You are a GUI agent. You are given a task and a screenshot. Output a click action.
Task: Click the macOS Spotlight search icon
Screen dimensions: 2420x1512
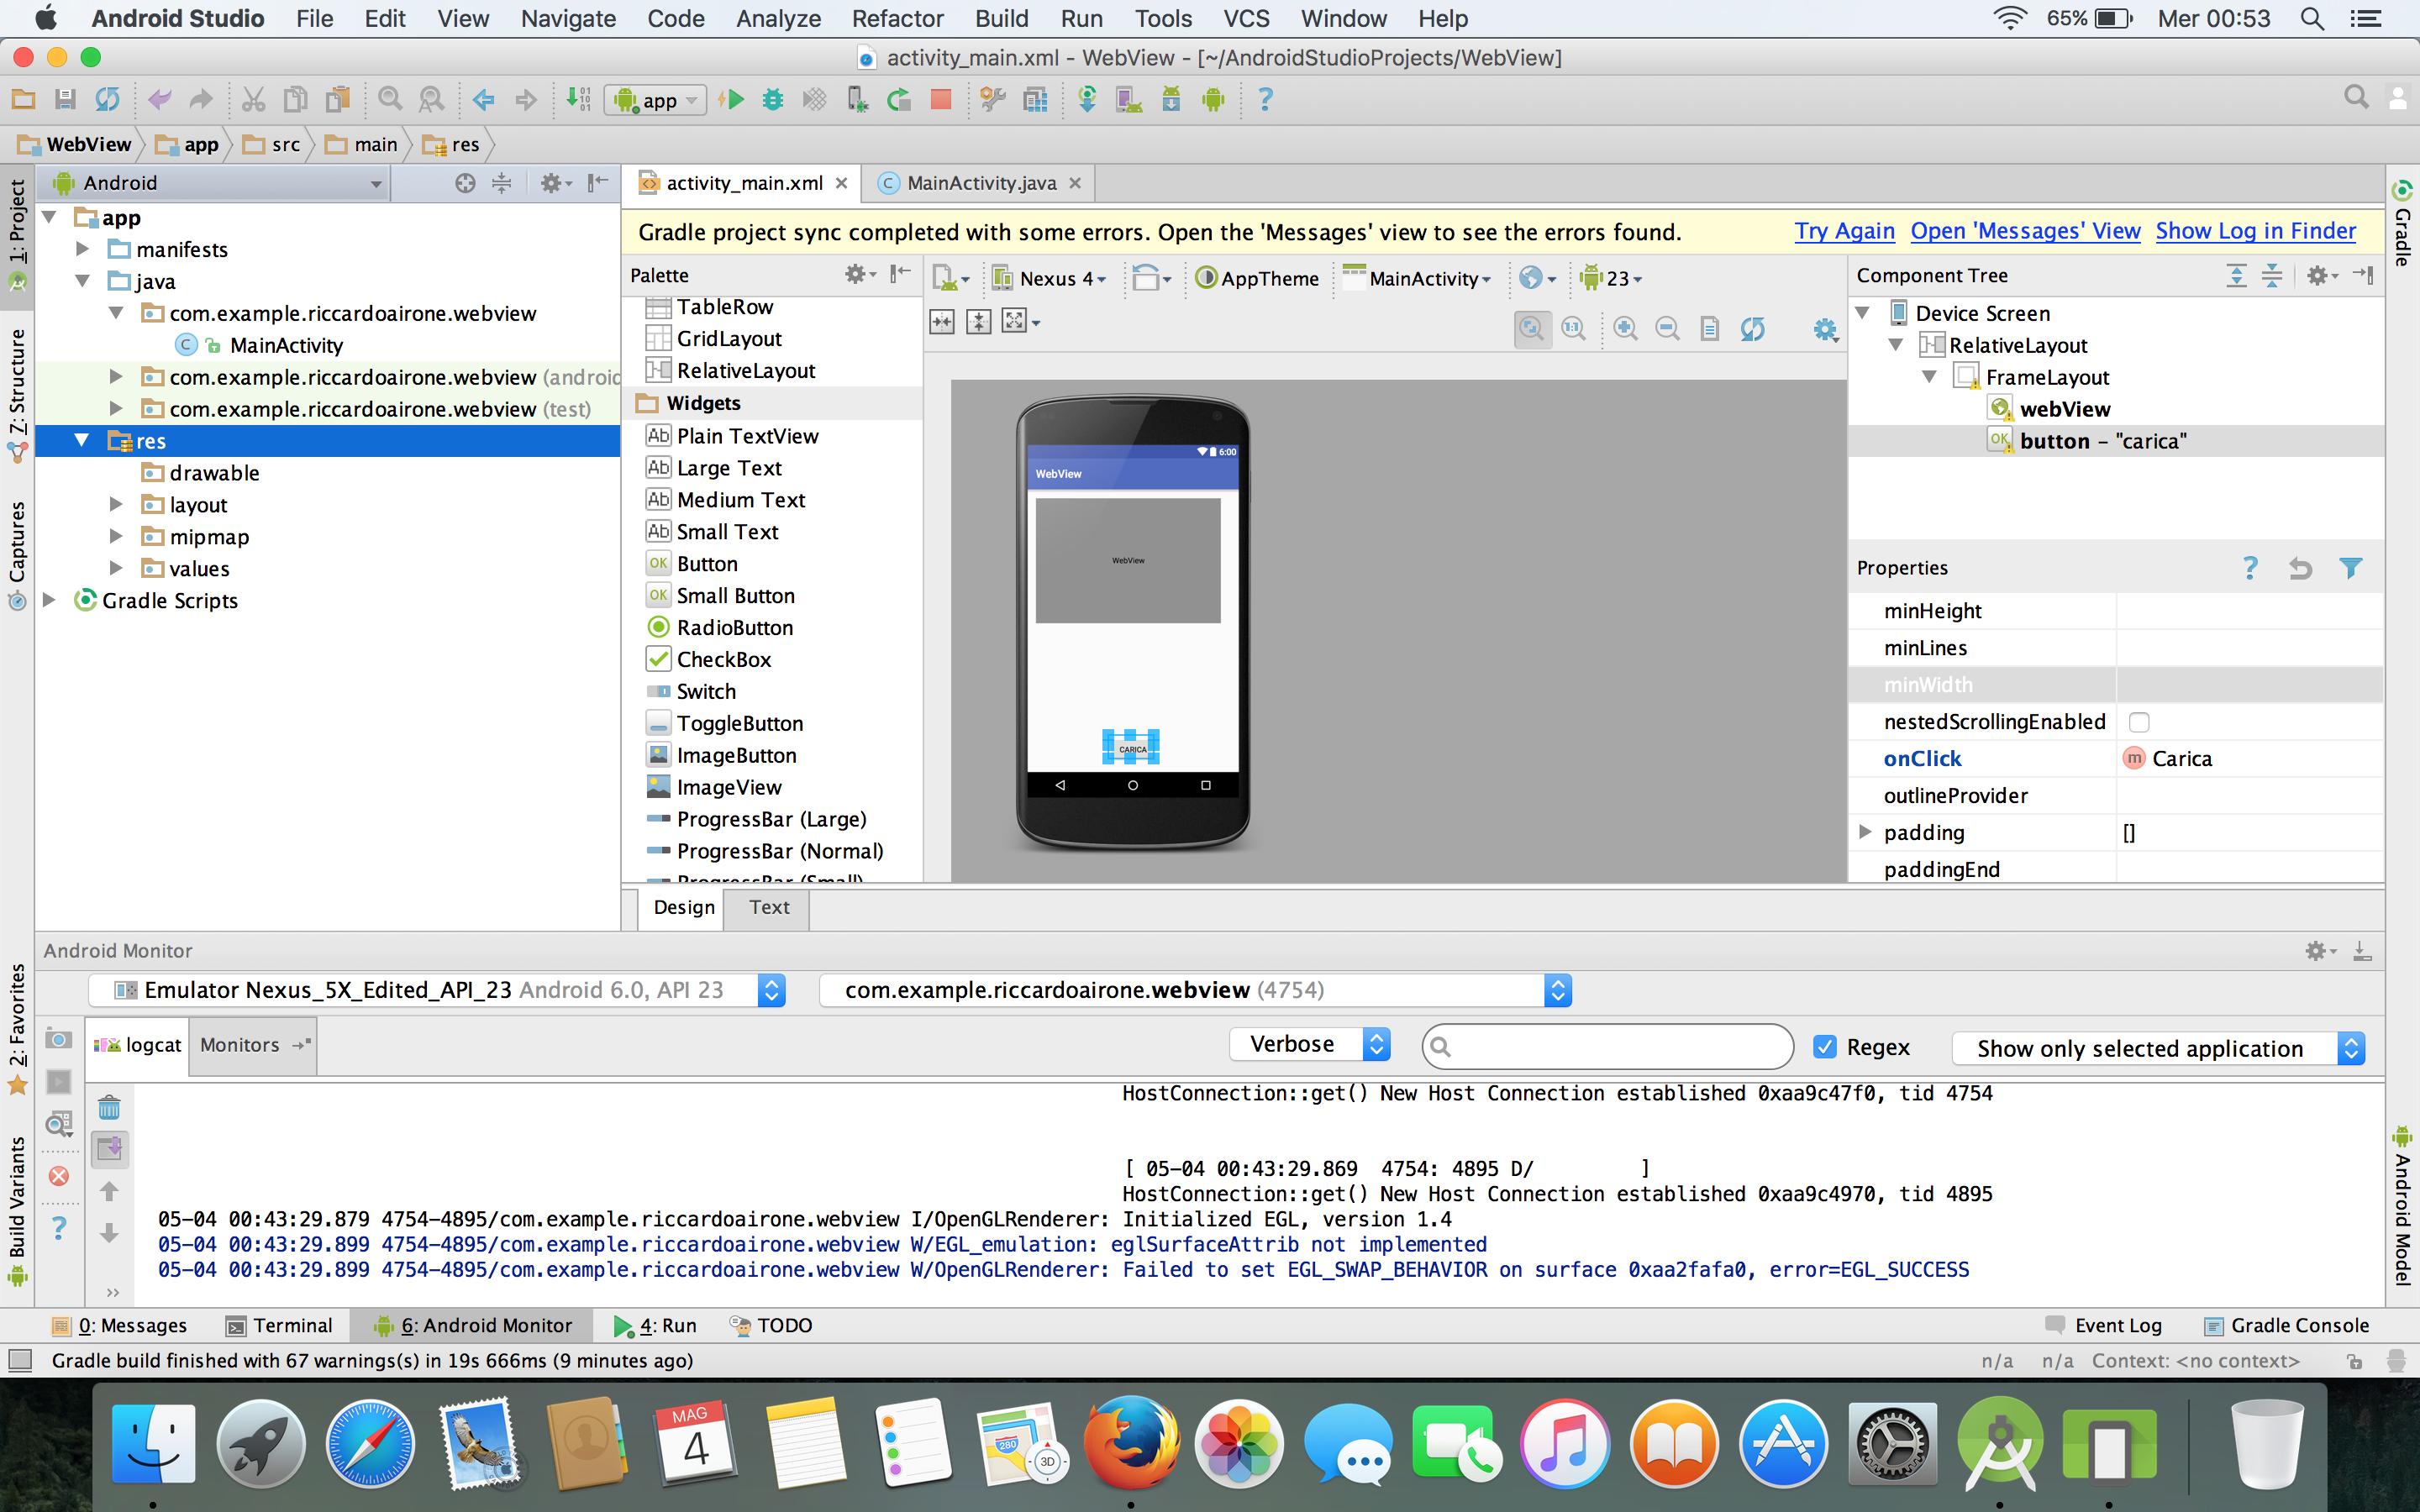(x=2311, y=18)
